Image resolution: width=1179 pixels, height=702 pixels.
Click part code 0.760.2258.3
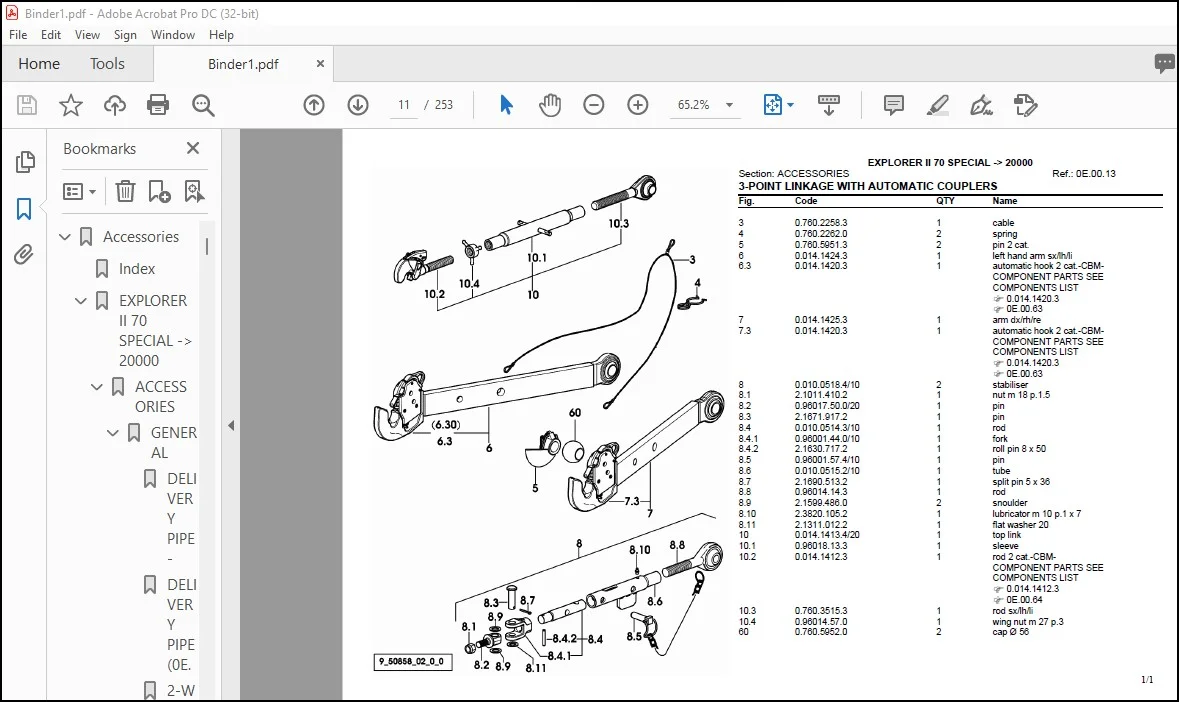820,223
